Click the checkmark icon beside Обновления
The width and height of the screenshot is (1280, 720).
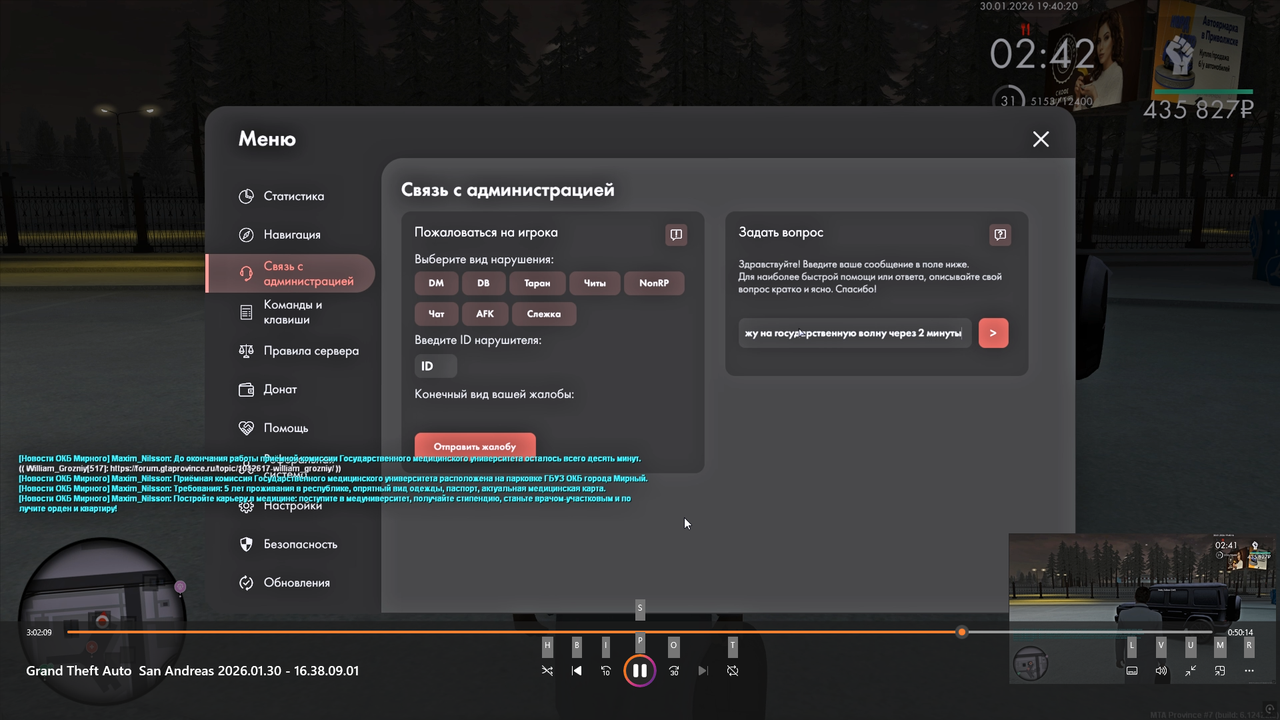click(x=246, y=582)
